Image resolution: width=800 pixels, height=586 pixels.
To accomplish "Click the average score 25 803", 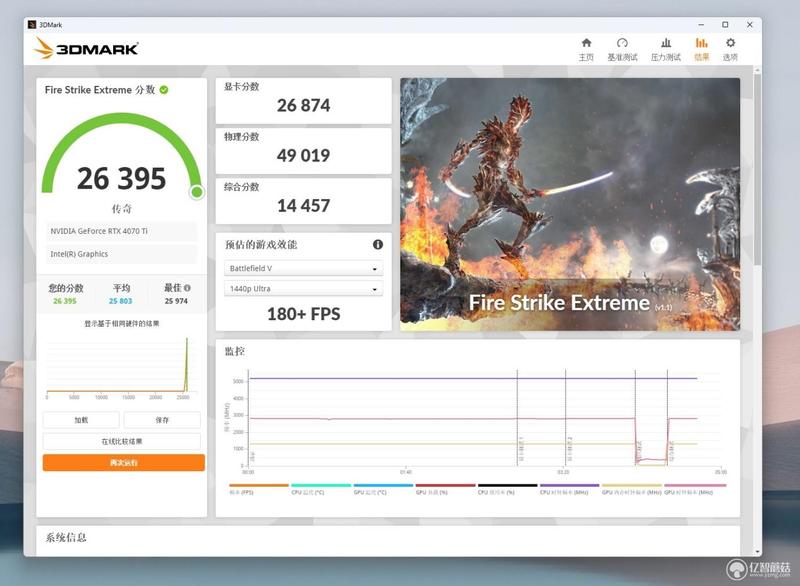I will (x=120, y=301).
